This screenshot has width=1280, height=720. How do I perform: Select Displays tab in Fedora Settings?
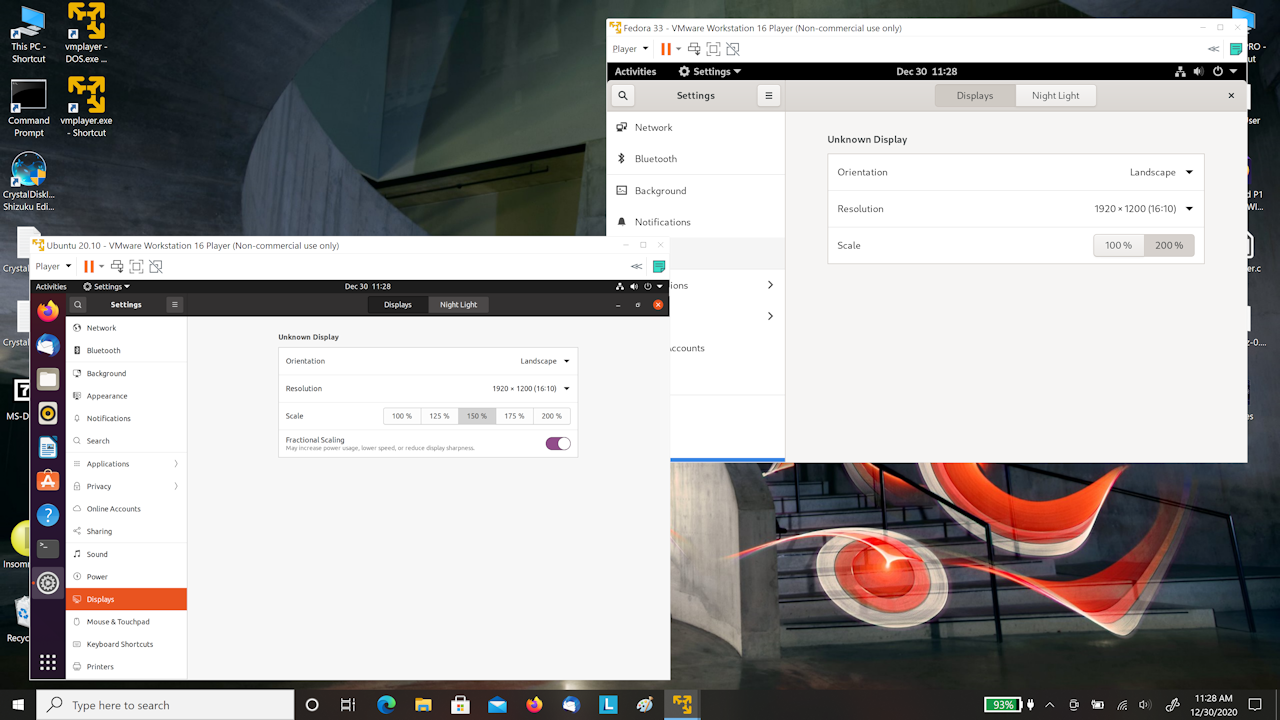click(975, 95)
